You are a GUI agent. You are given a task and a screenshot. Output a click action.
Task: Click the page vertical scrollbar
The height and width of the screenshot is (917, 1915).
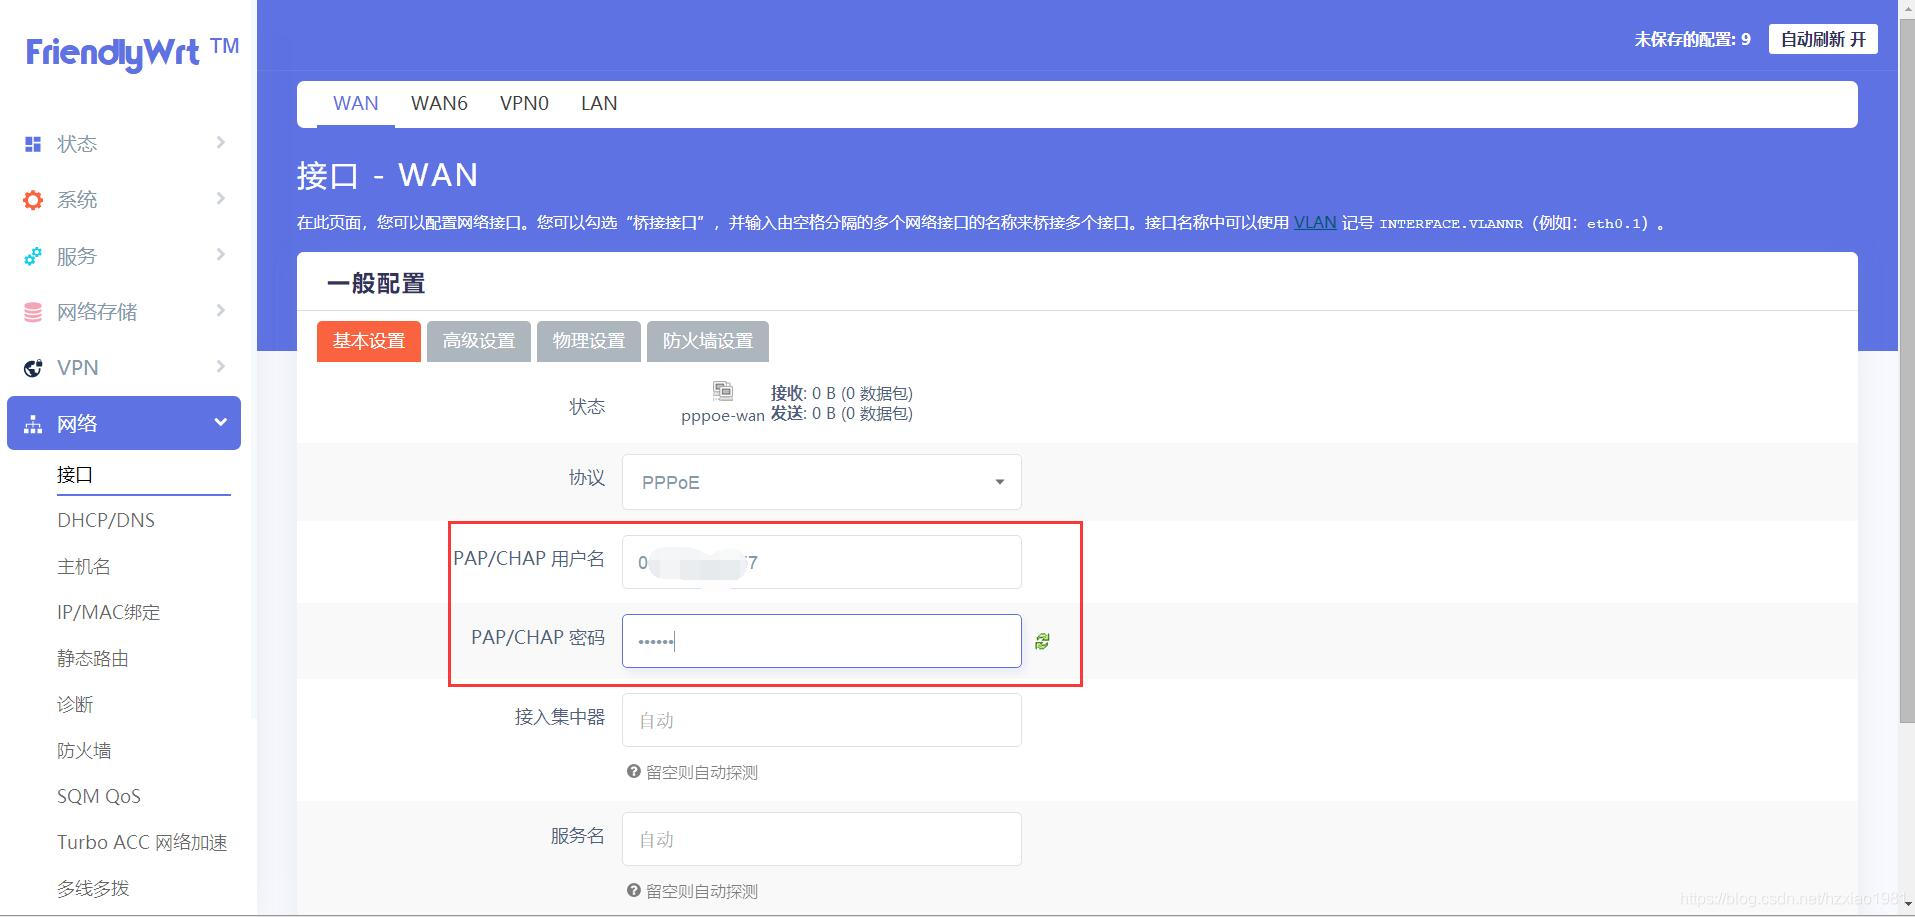[x=1906, y=400]
